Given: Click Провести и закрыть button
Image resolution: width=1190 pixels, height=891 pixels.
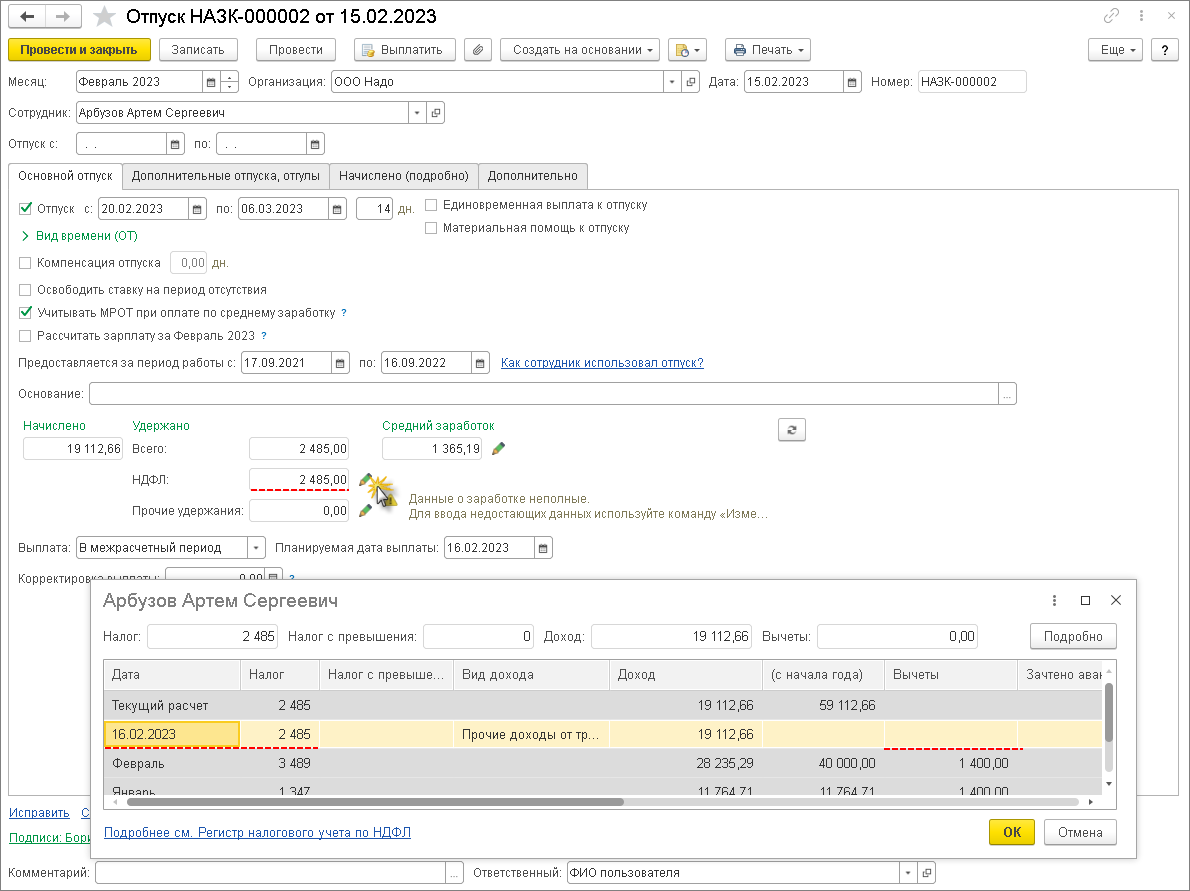Looking at the screenshot, I should [79, 50].
